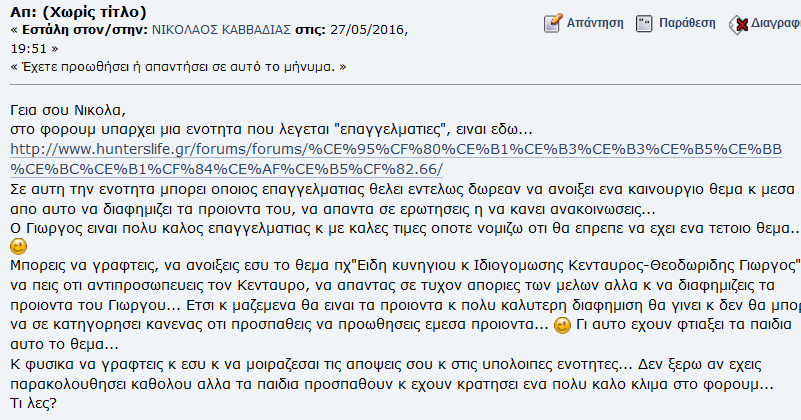Click the sent date 27/05/2016
801x420 pixels.
pos(369,30)
